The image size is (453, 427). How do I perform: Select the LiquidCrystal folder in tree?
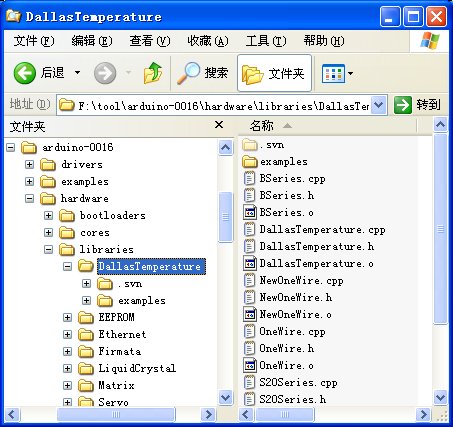click(x=137, y=368)
